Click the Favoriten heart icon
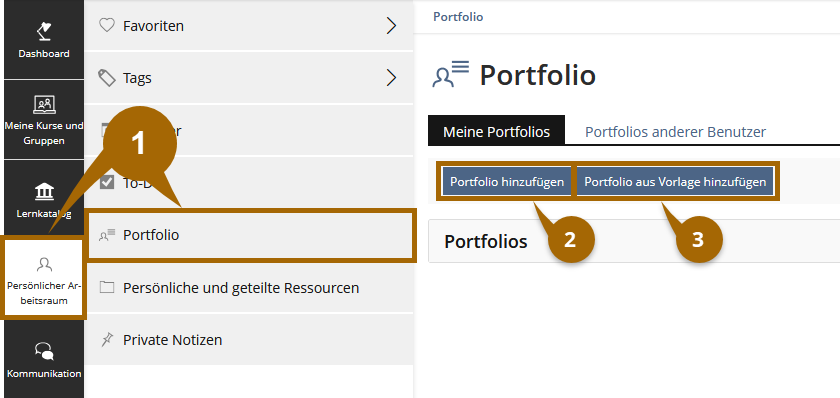840x398 pixels. (x=107, y=25)
